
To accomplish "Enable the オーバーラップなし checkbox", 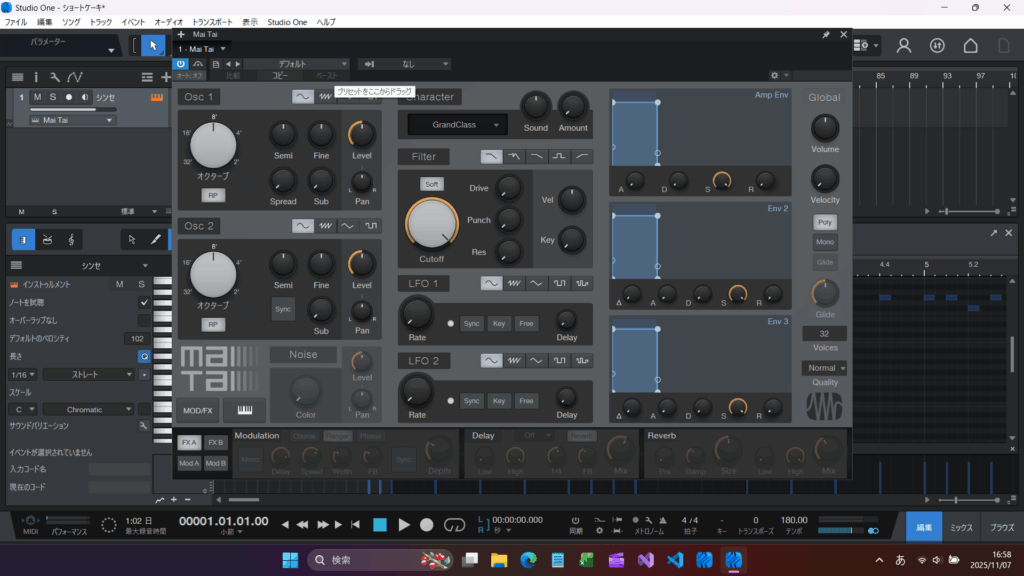I will click(x=144, y=320).
